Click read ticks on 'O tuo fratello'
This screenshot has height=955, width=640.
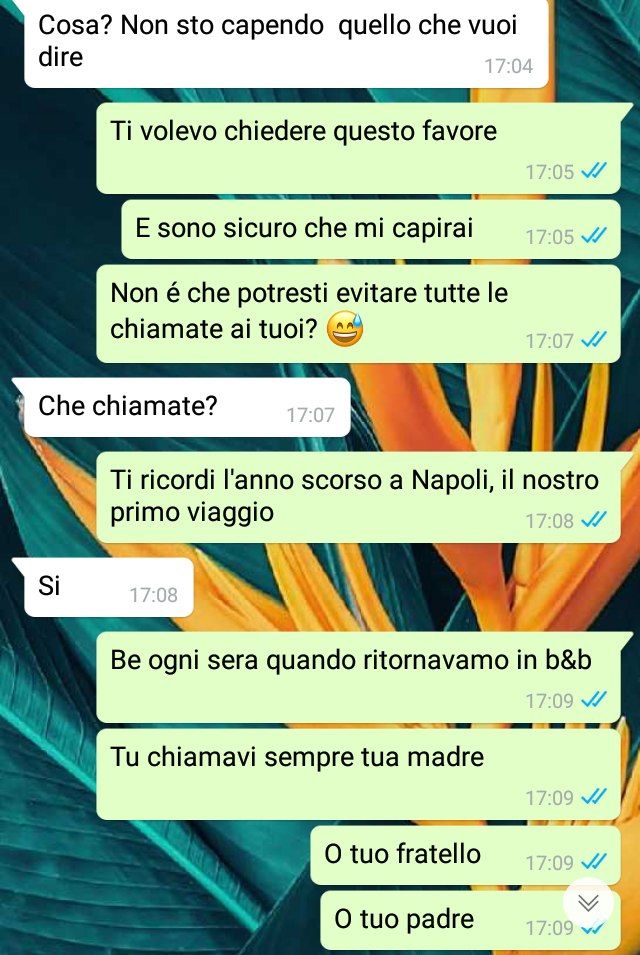pyautogui.click(x=594, y=862)
